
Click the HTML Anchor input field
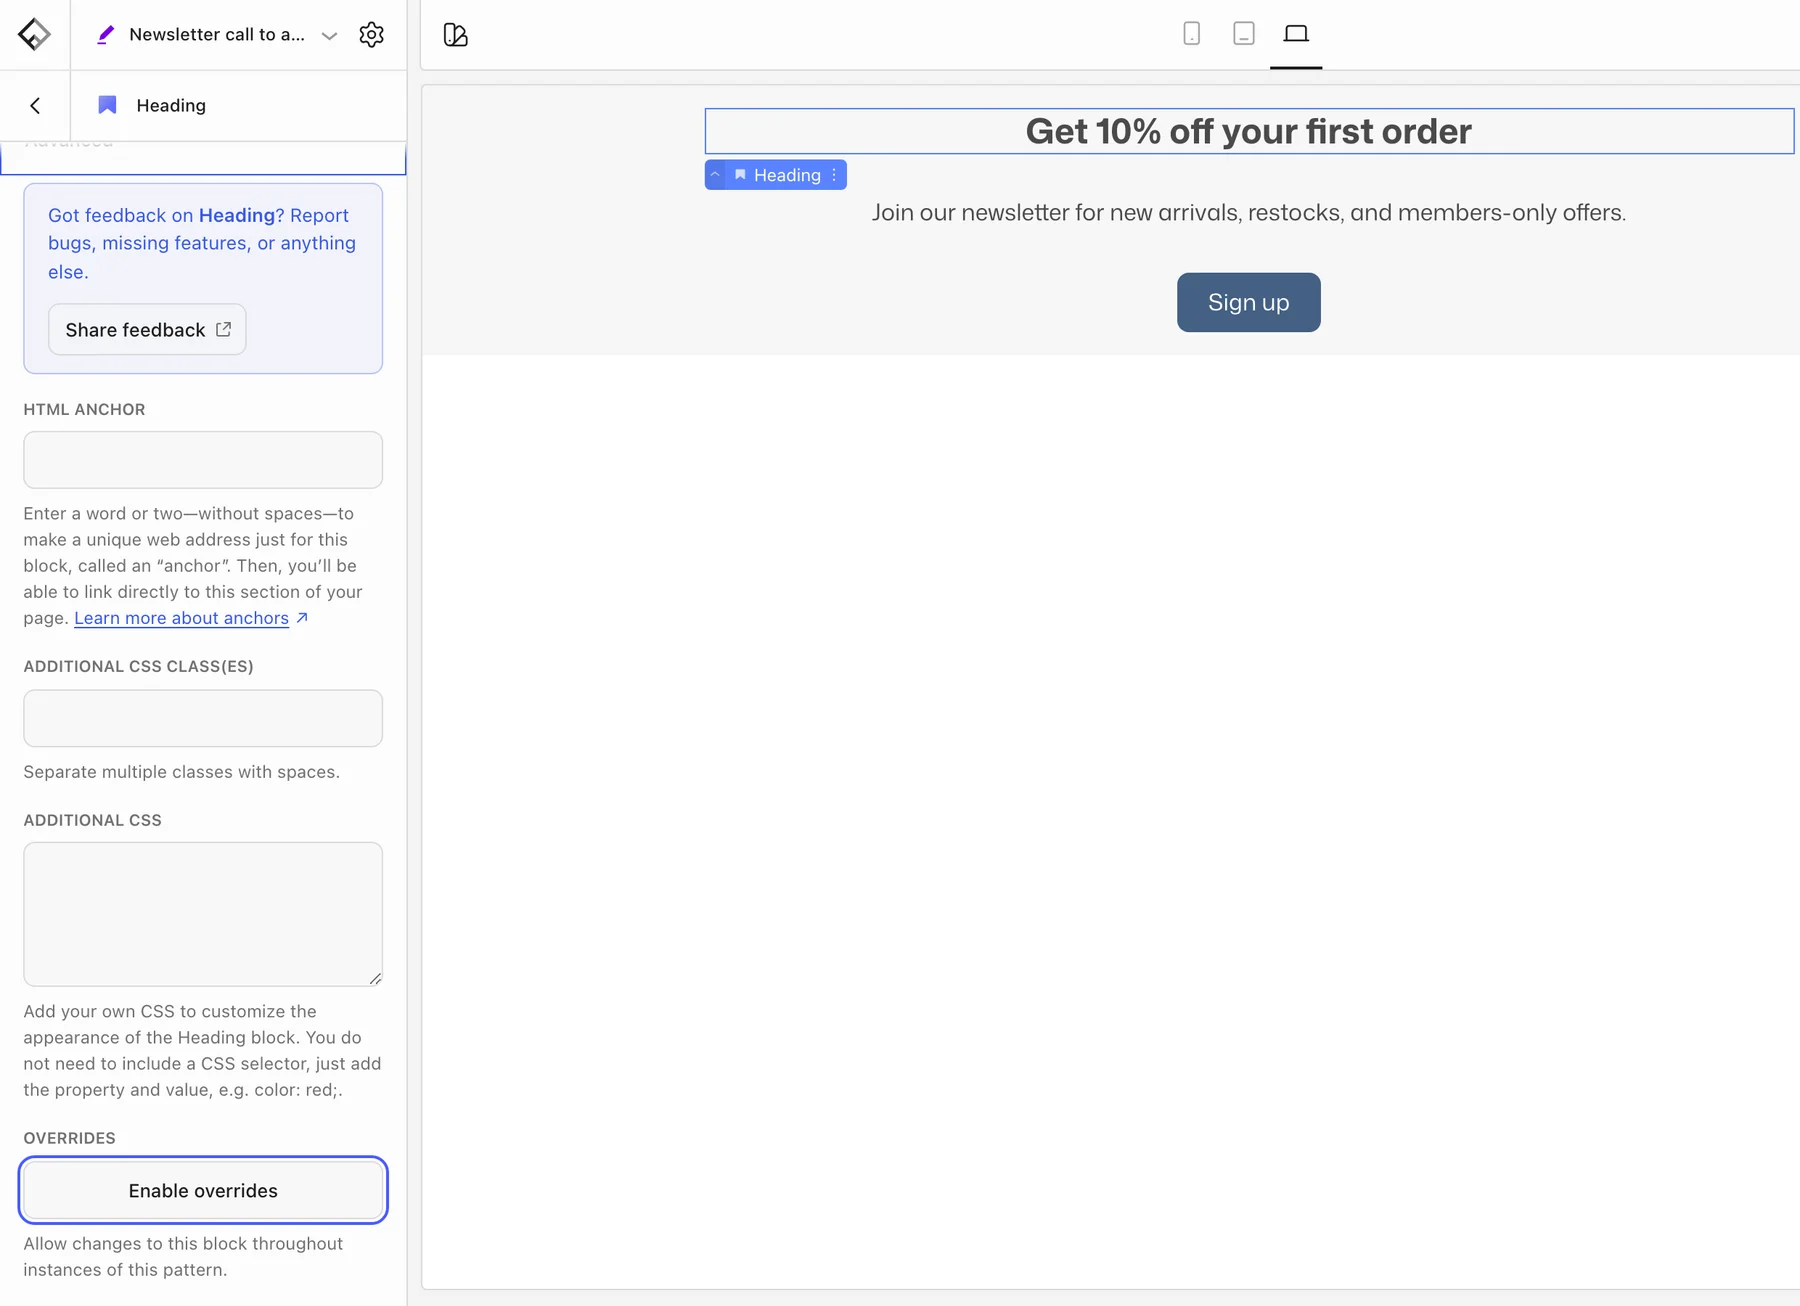click(203, 460)
